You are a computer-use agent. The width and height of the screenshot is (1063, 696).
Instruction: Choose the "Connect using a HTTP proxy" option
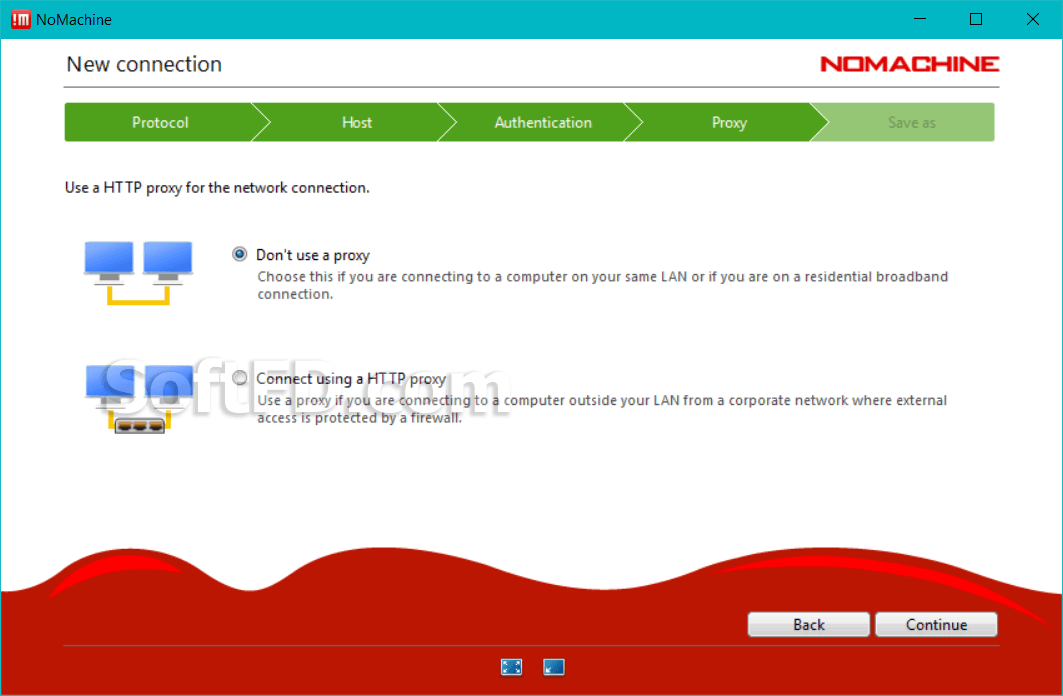[239, 377]
